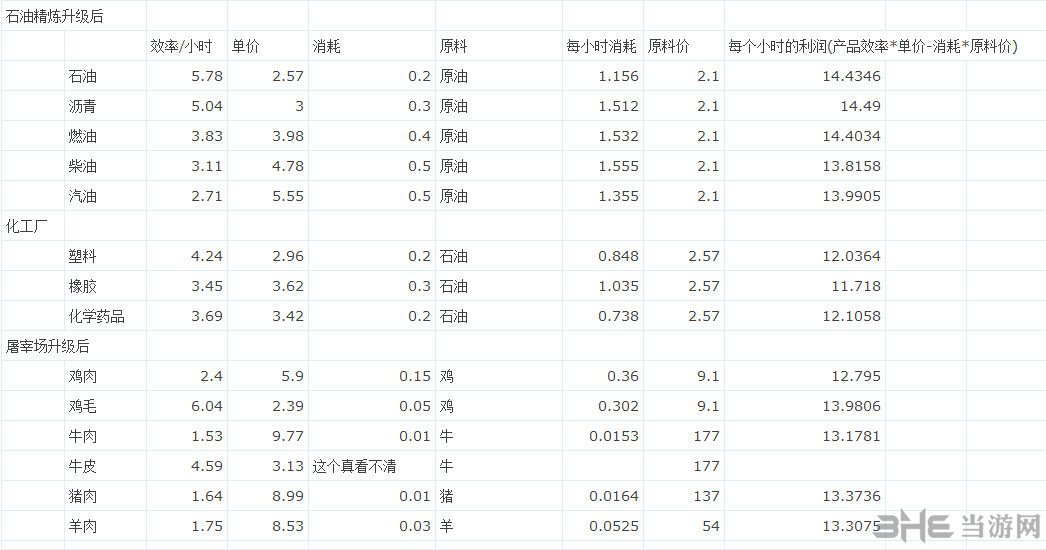This screenshot has width=1046, height=550.
Task: Click the unit price 3.98
Action: 288,136
